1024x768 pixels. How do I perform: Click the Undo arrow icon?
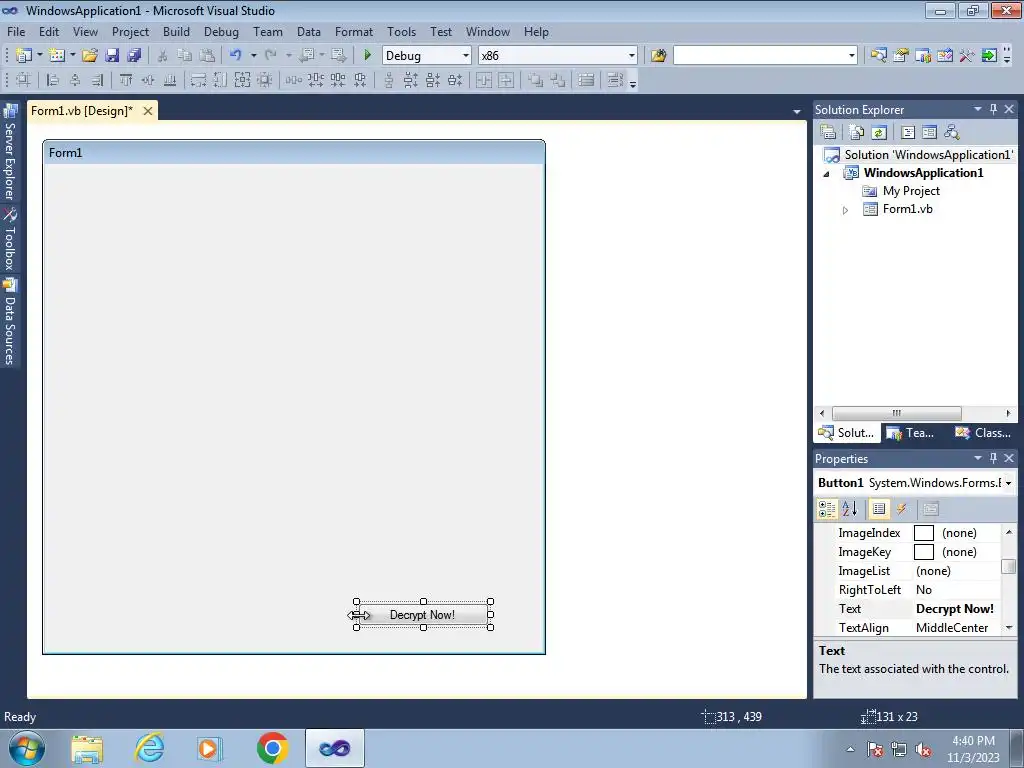click(x=236, y=56)
